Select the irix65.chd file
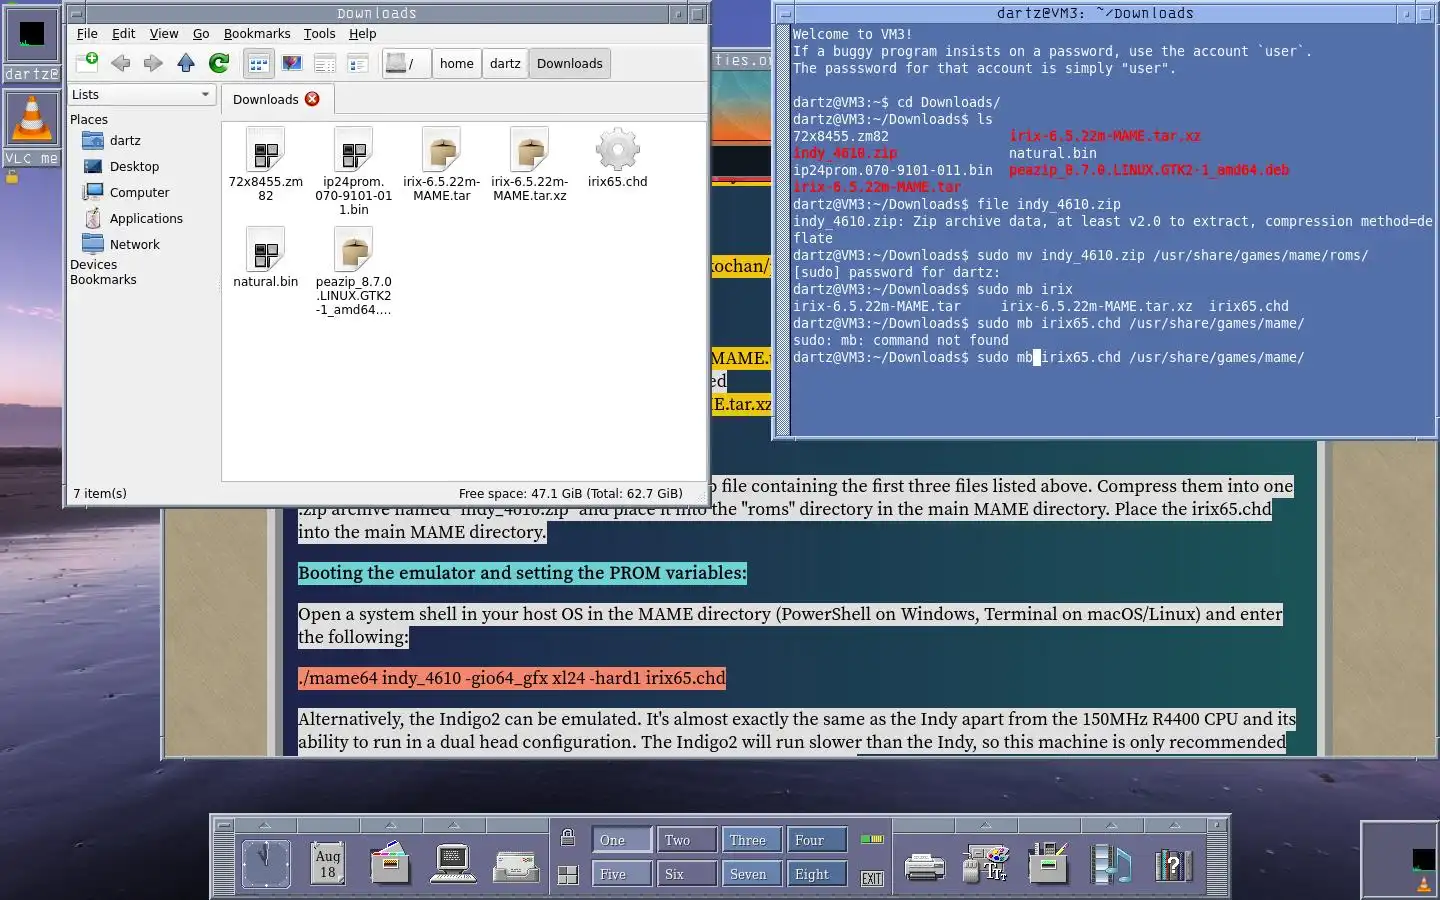Image resolution: width=1440 pixels, height=900 pixels. (x=617, y=158)
